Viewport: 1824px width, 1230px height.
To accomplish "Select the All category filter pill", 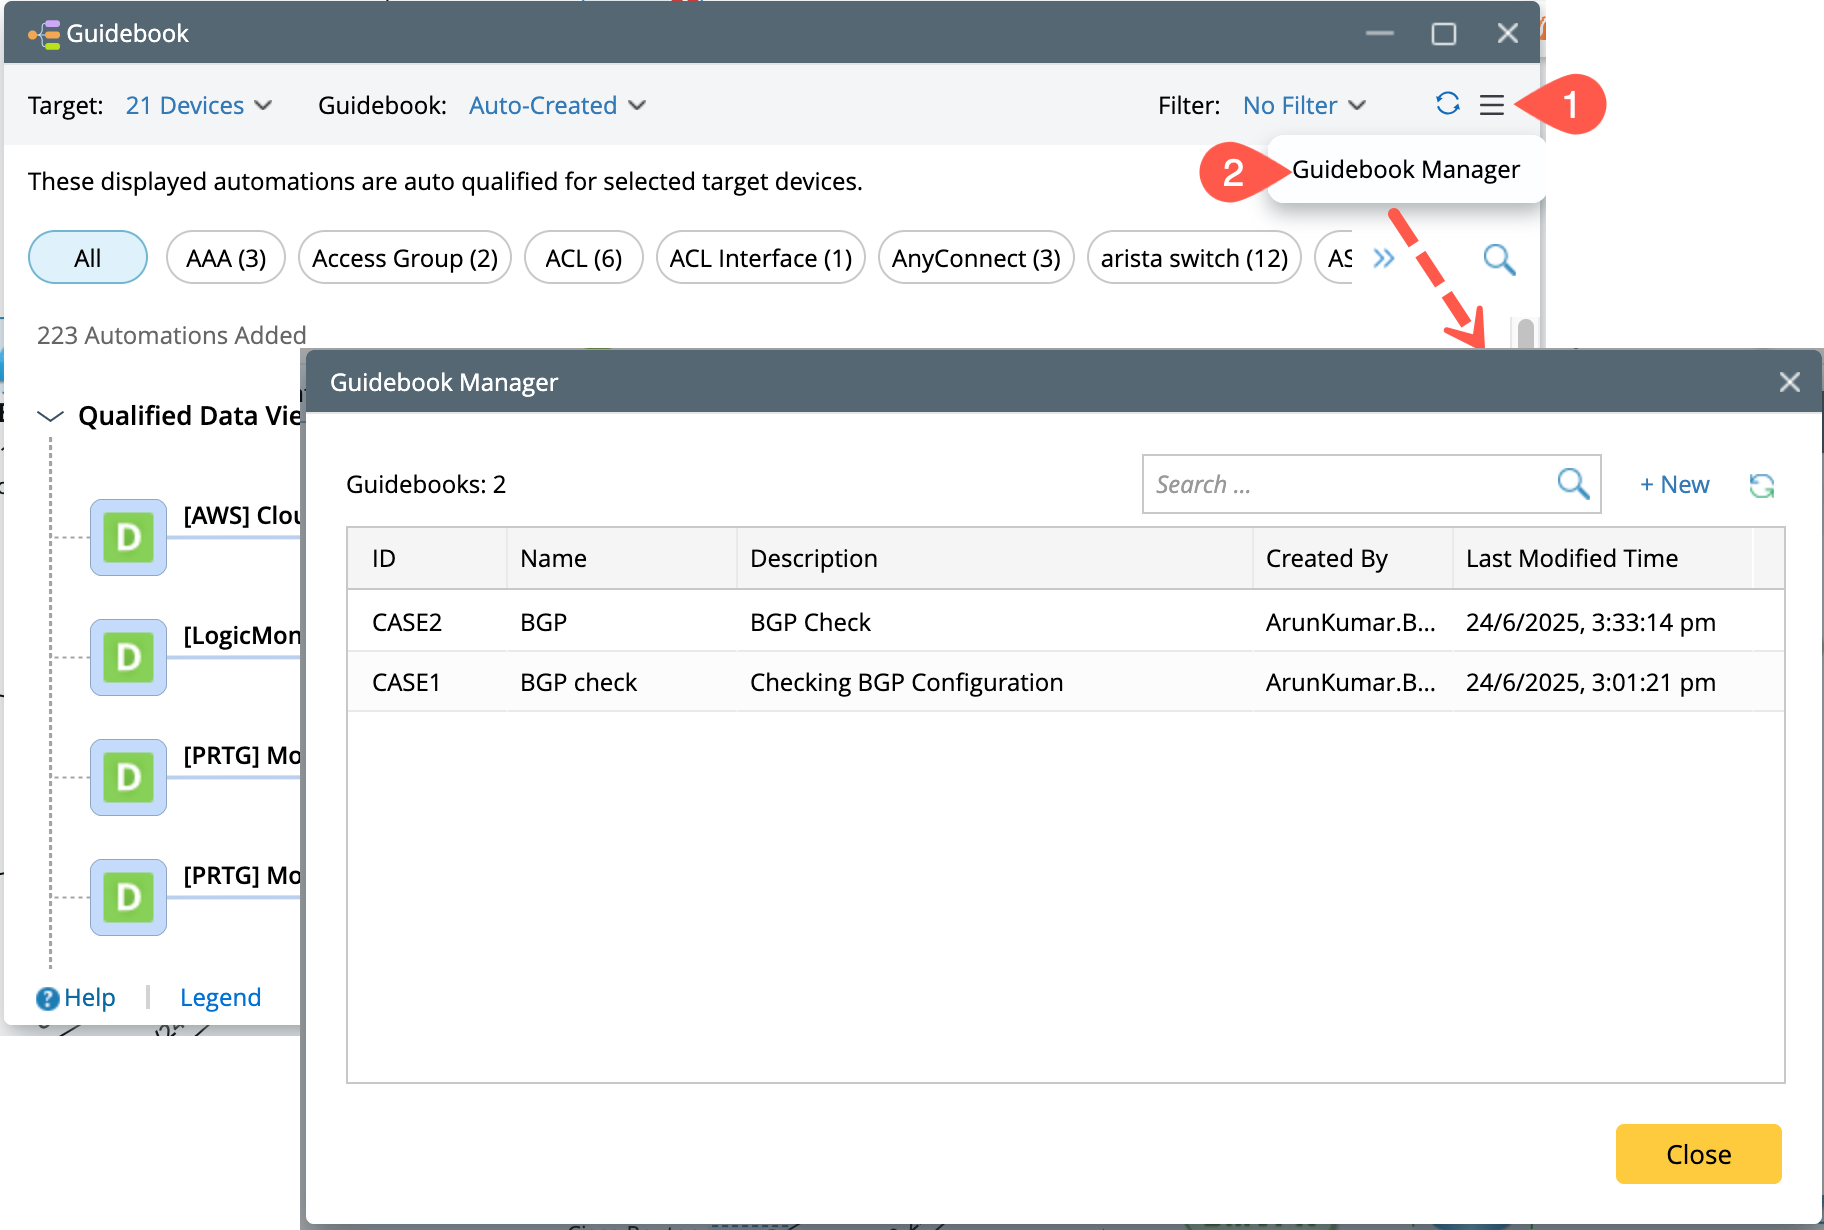I will pyautogui.click(x=88, y=258).
